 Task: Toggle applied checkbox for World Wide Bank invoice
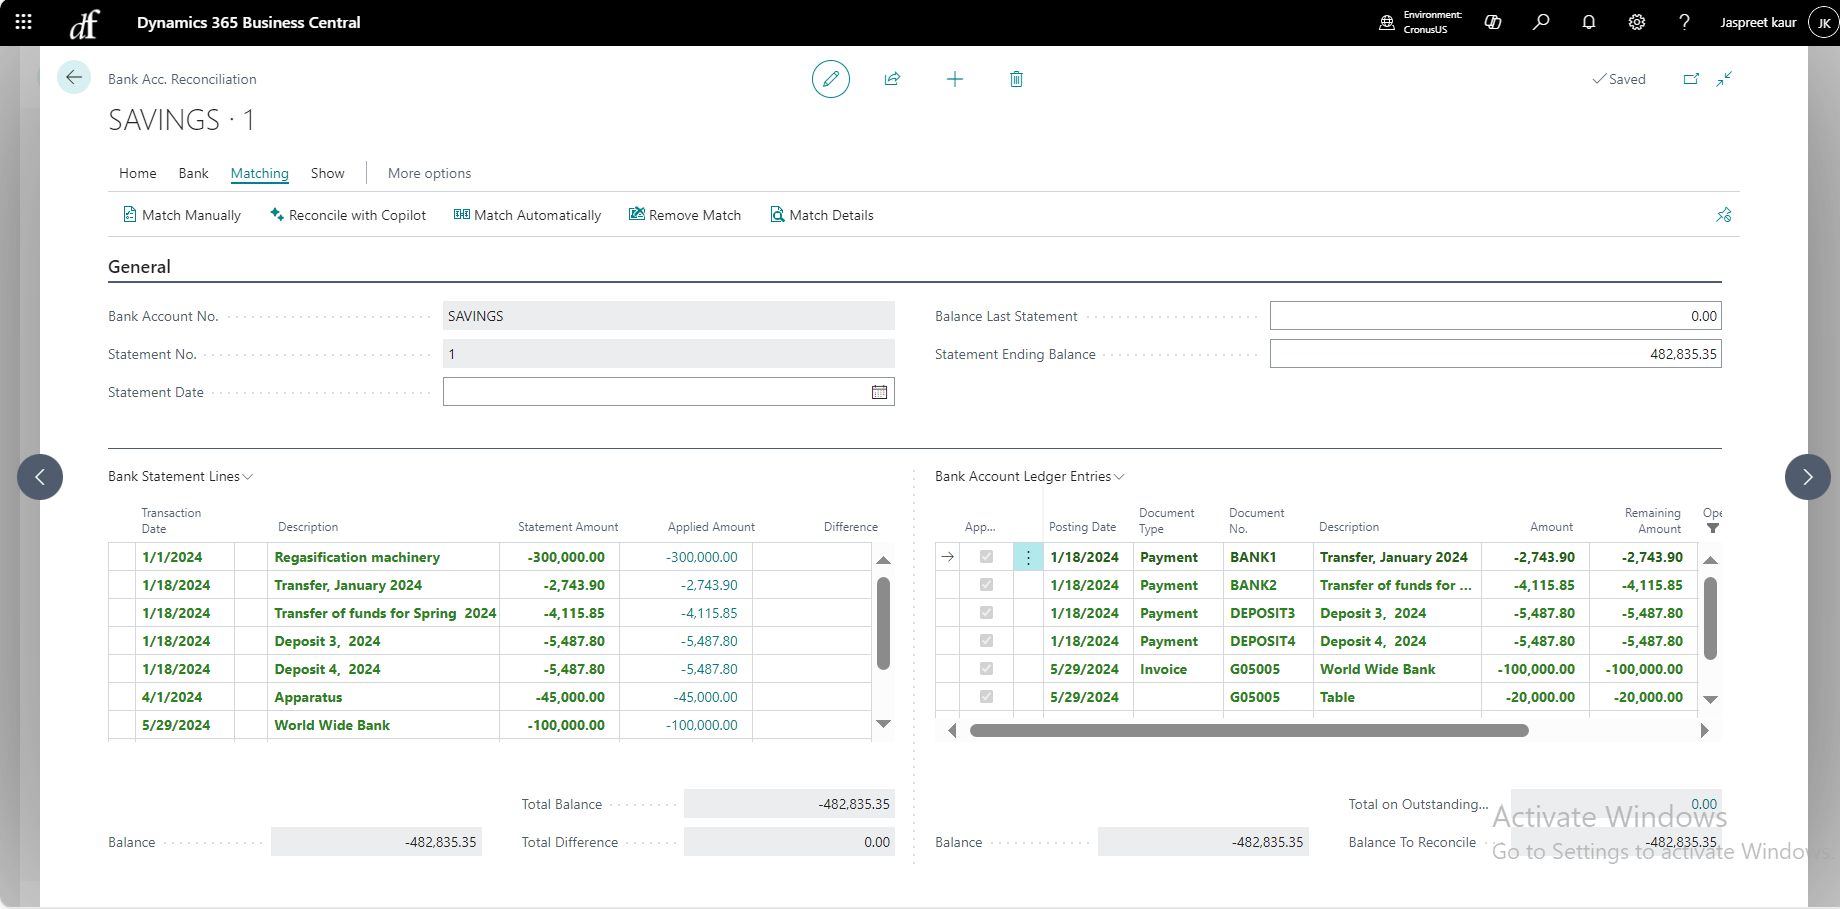[x=986, y=669]
